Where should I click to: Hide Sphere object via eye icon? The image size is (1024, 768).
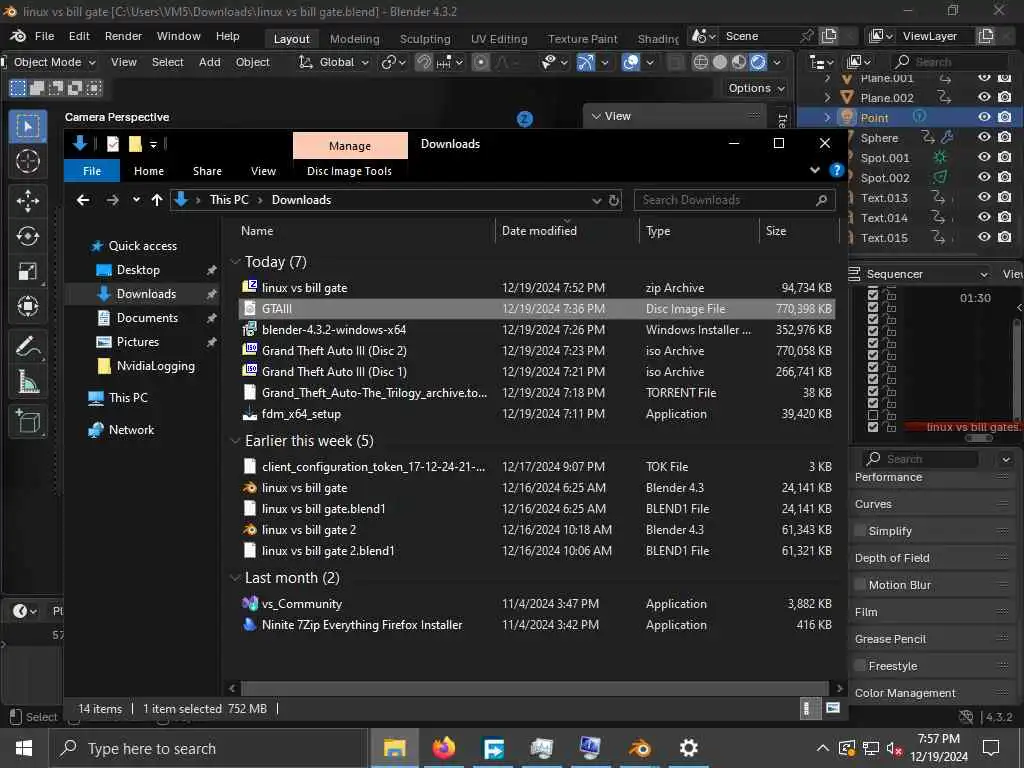tap(984, 137)
